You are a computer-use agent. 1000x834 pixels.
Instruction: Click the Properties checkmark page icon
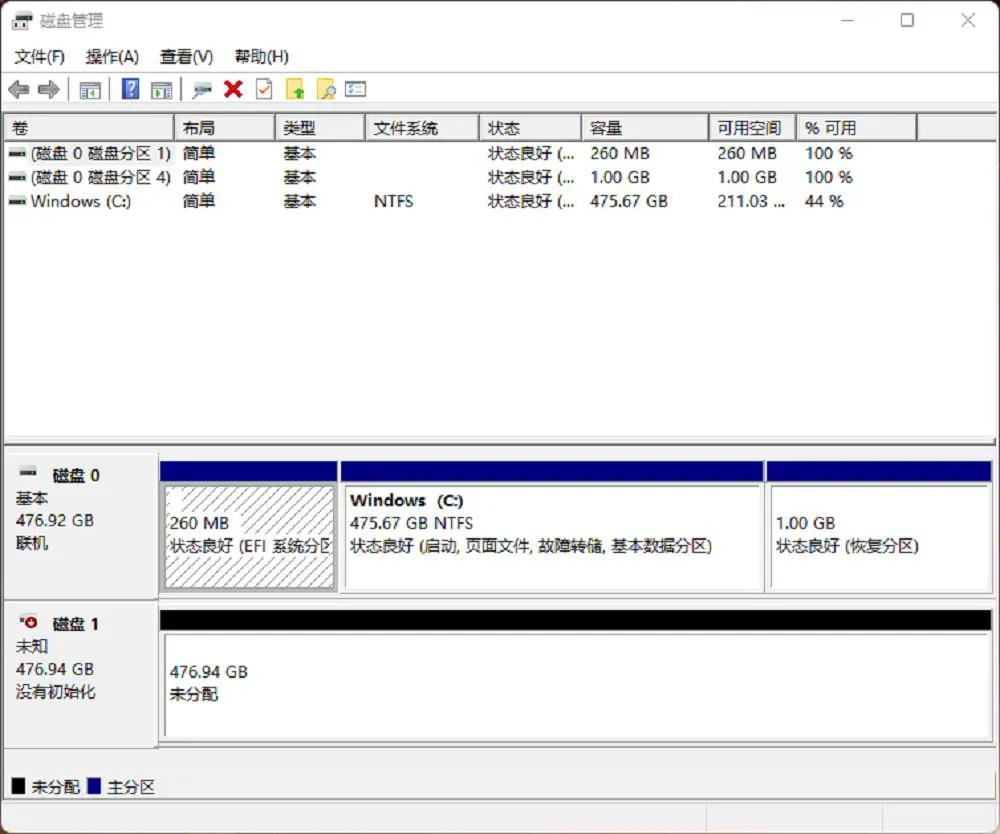click(264, 90)
